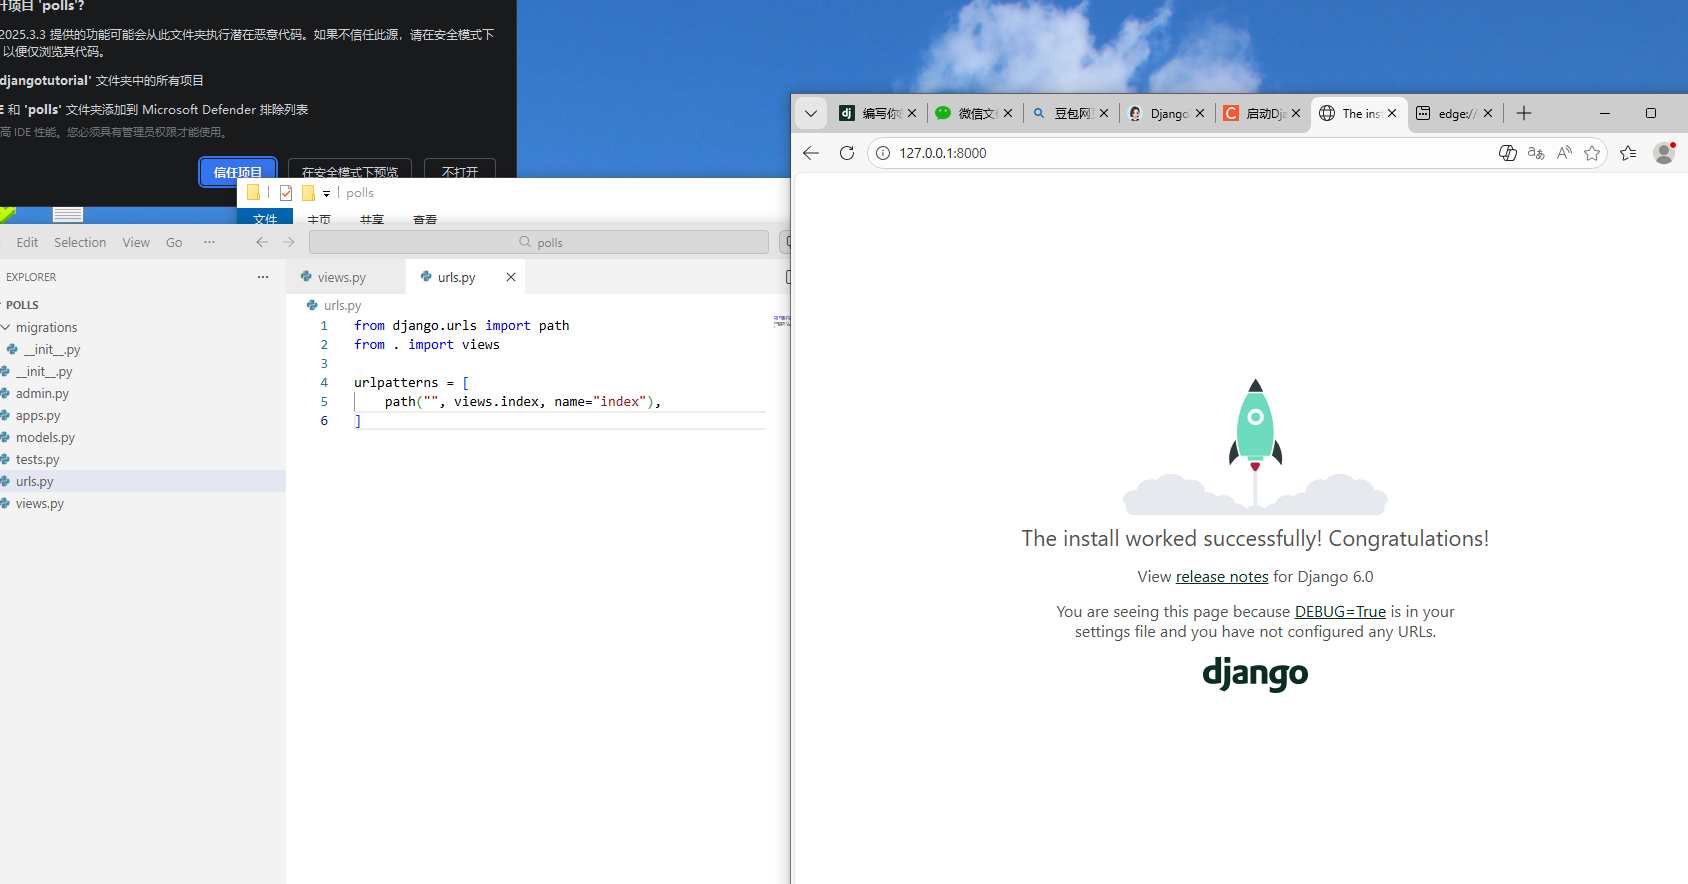Open the View menu in VS Code

[136, 242]
